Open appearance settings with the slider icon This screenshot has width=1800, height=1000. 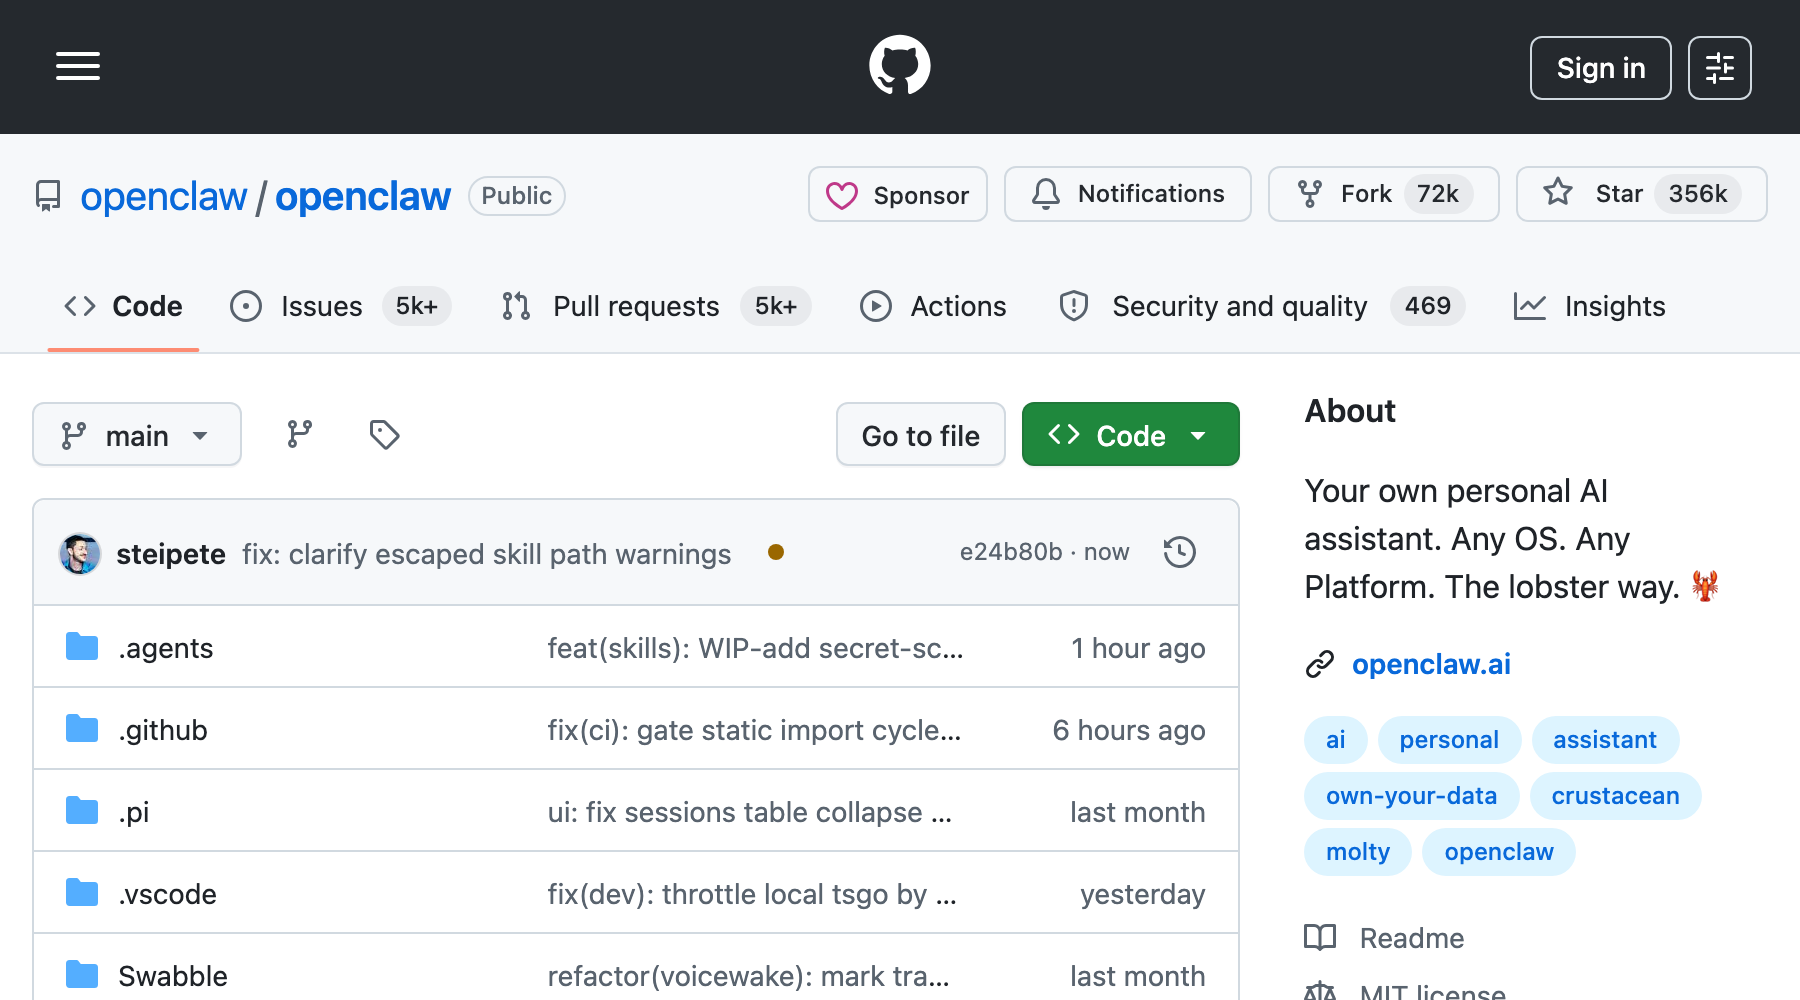tap(1719, 67)
